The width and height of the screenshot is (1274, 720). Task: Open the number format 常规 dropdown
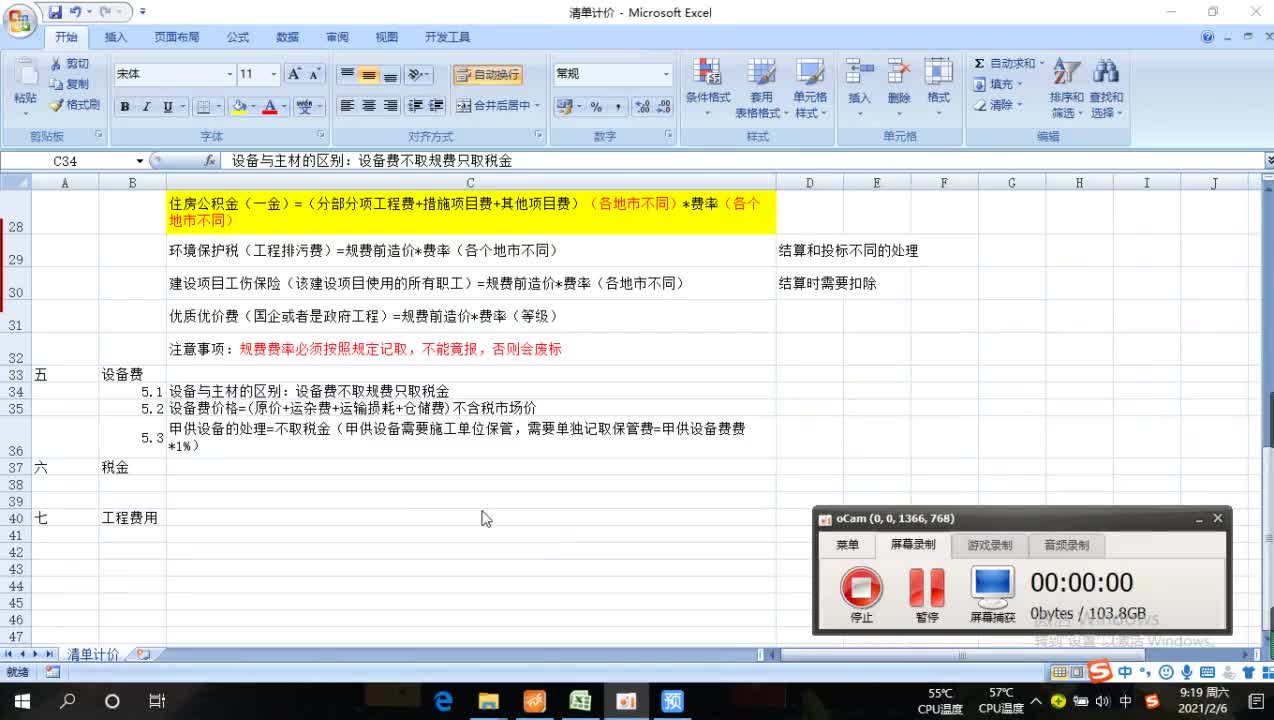[666, 74]
